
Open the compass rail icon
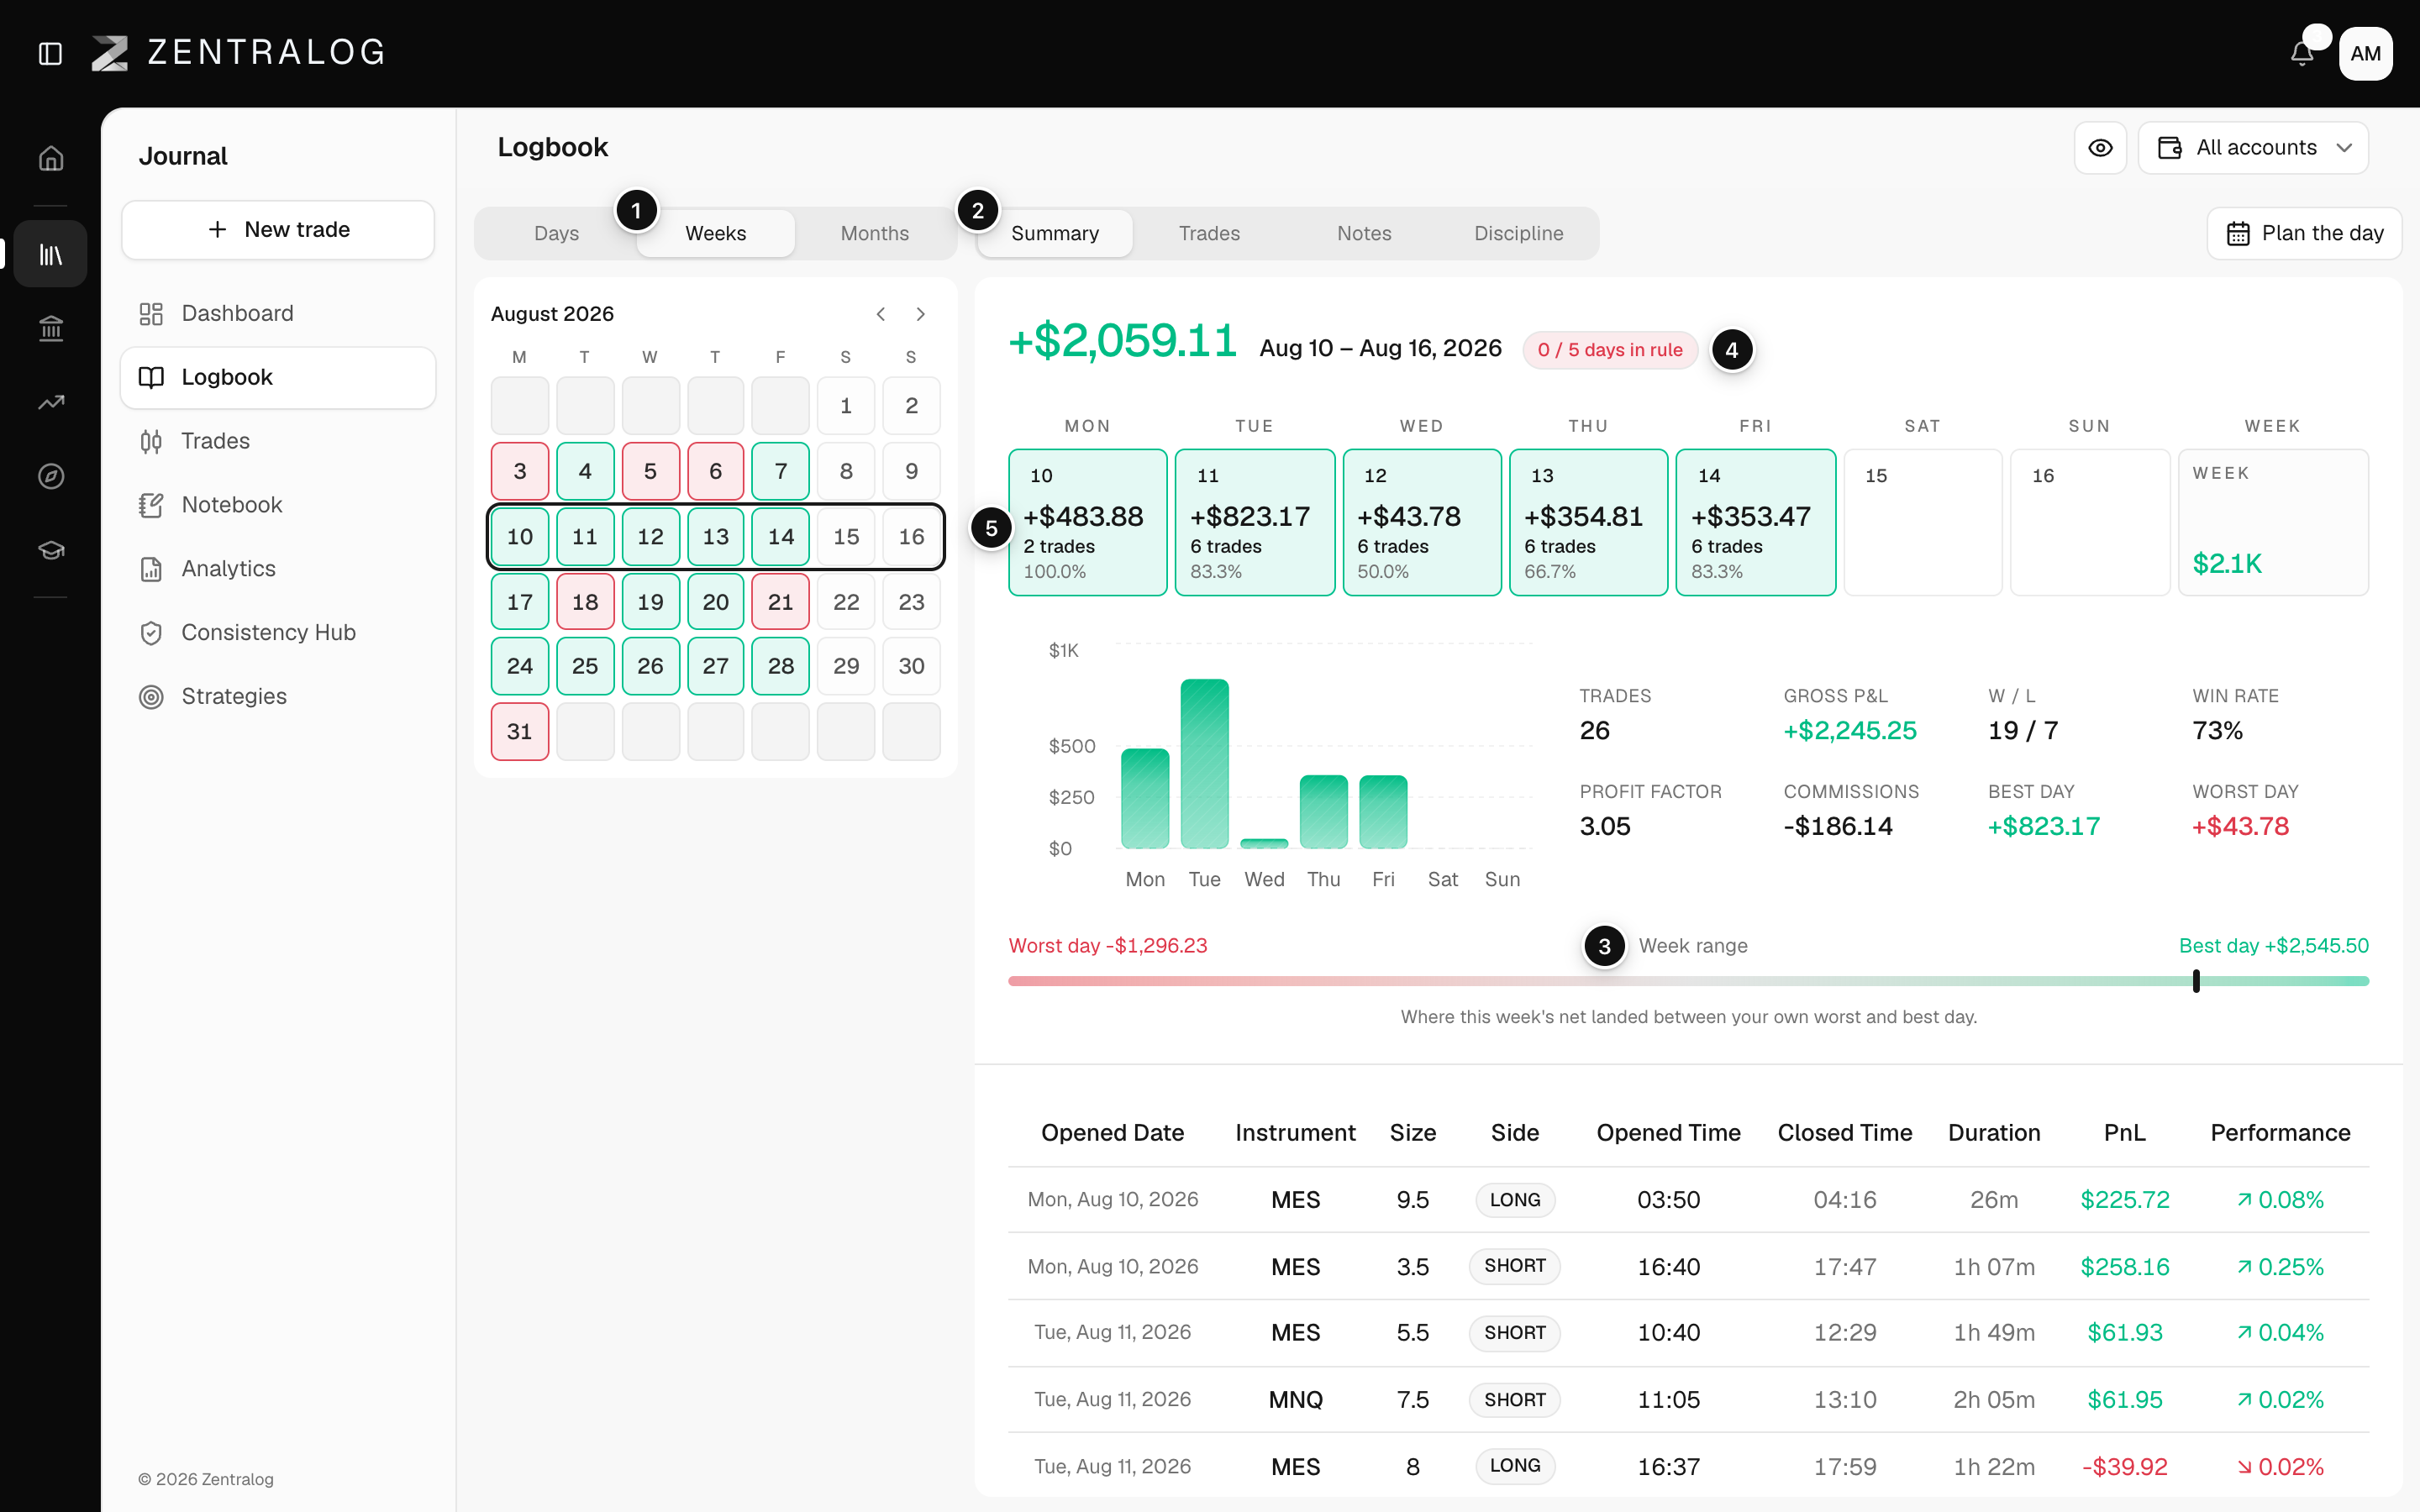coord(51,476)
